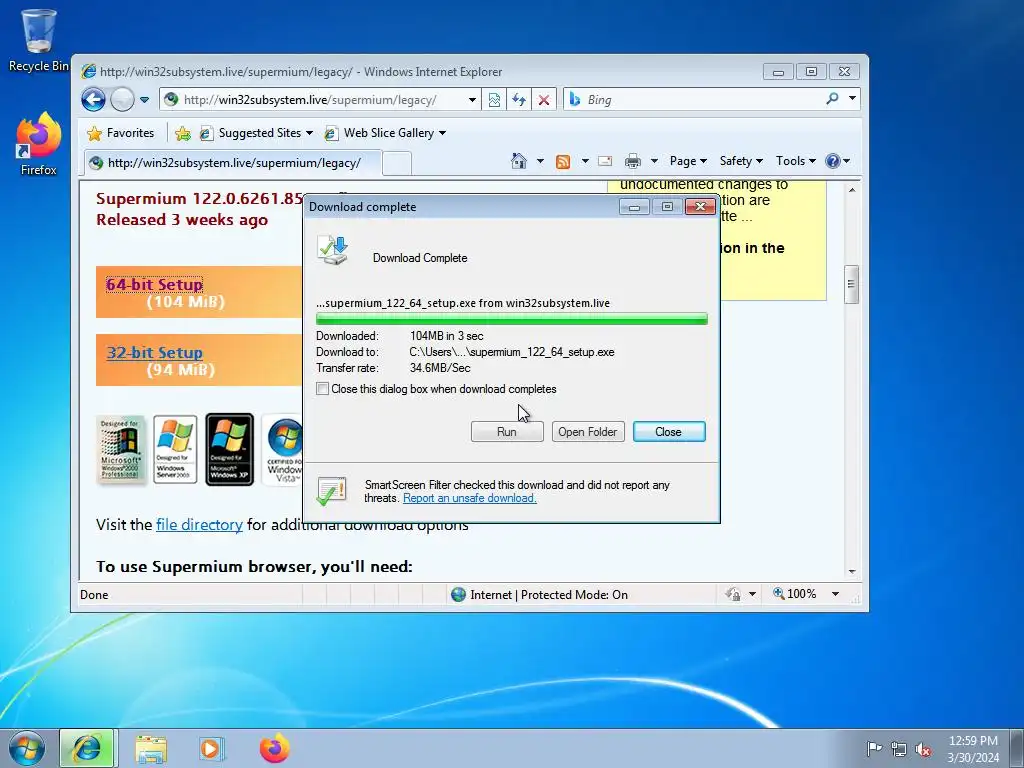Click the Action Center flag tray icon
1024x768 pixels.
(x=874, y=749)
